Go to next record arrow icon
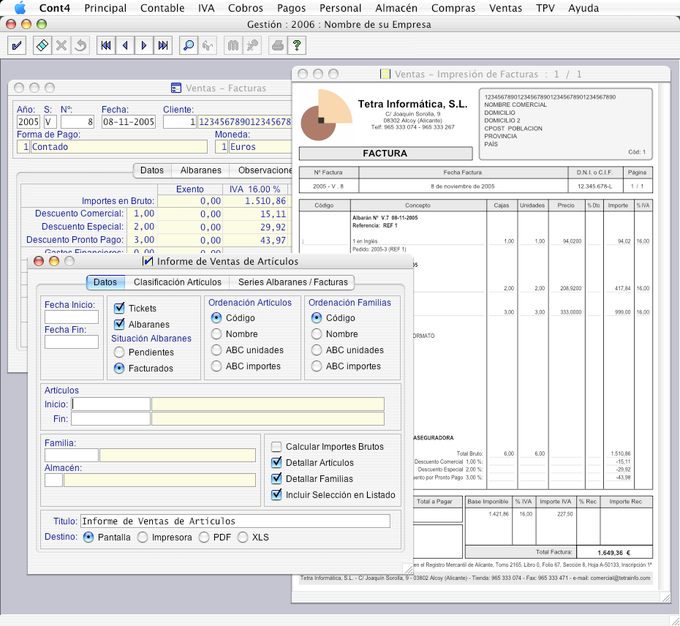Image resolution: width=680 pixels, height=626 pixels. pos(145,45)
